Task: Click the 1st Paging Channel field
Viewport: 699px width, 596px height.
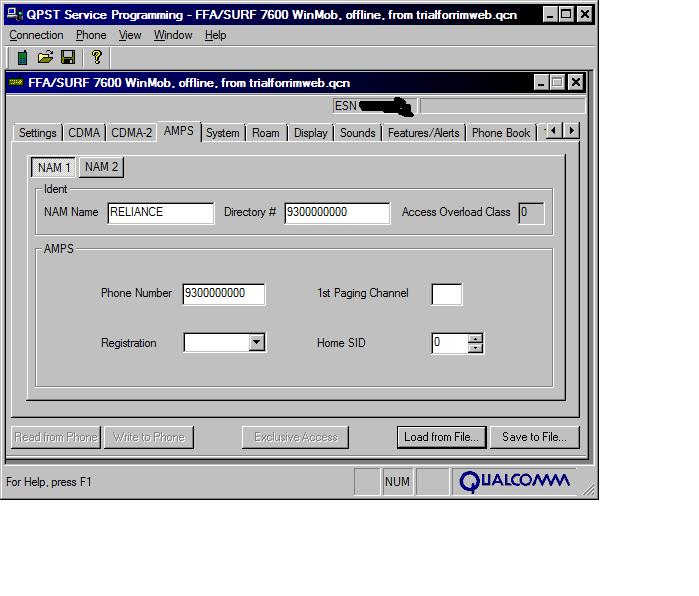Action: coord(447,294)
